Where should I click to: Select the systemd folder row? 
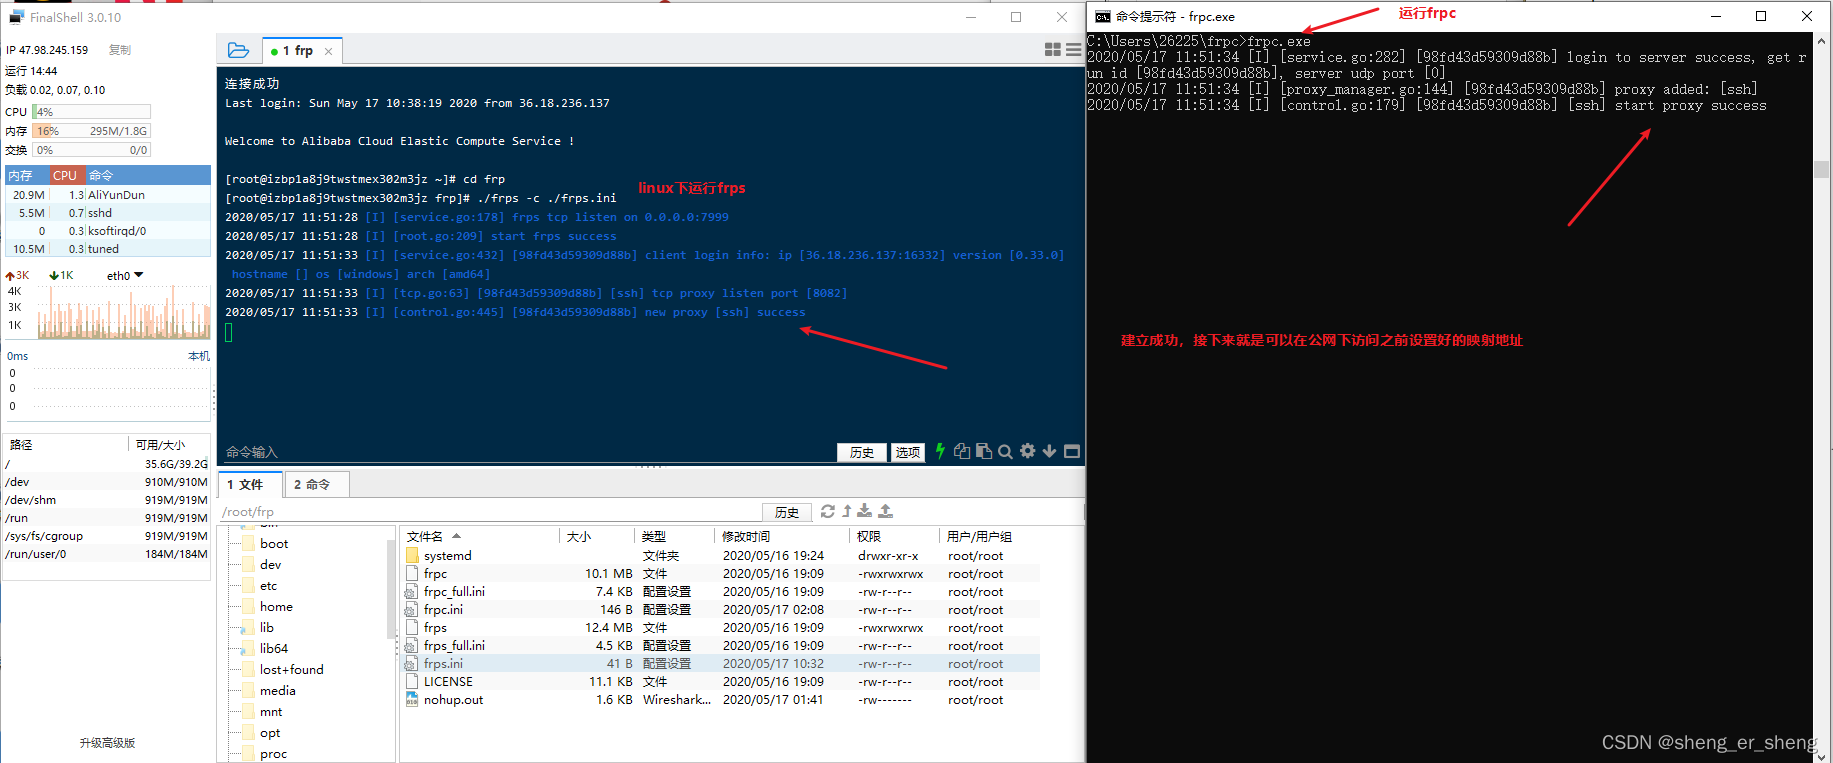pyautogui.click(x=720, y=556)
